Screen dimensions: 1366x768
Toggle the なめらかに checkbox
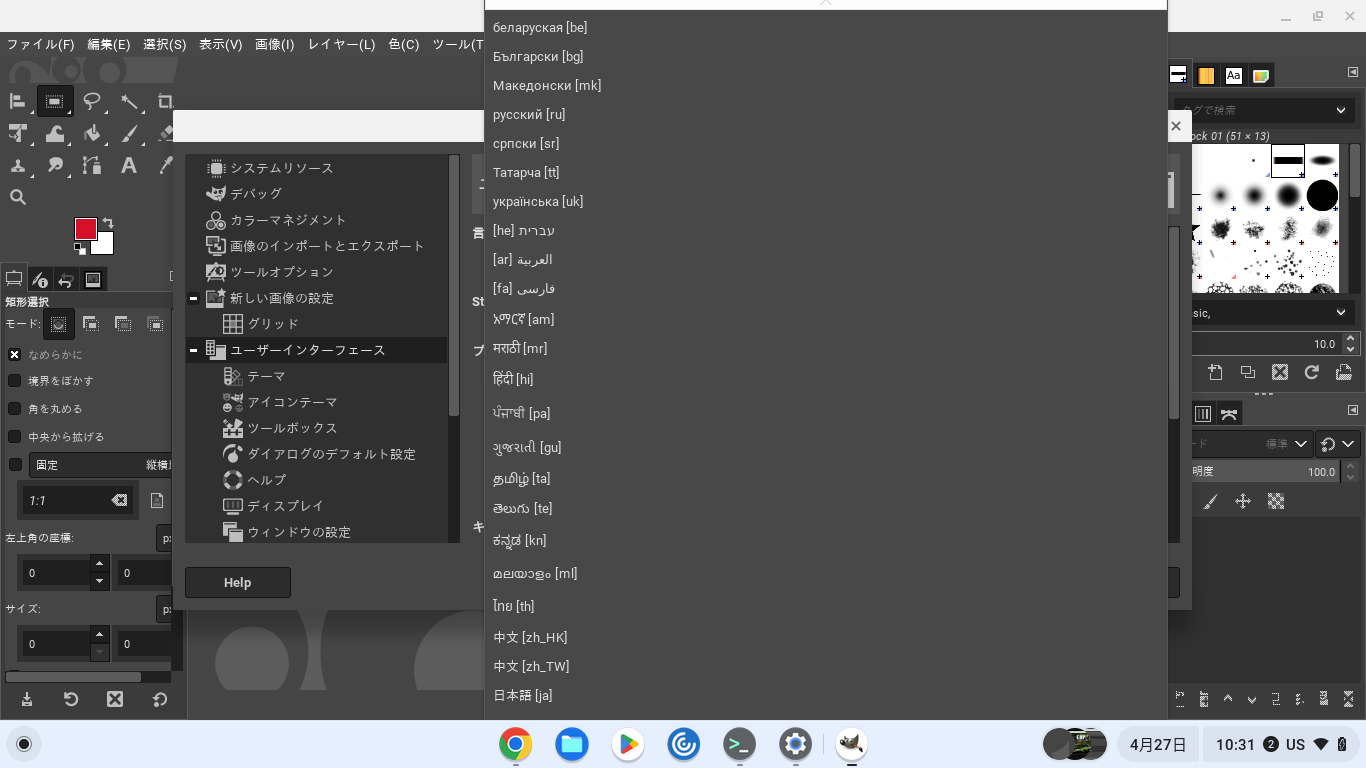[x=15, y=355]
